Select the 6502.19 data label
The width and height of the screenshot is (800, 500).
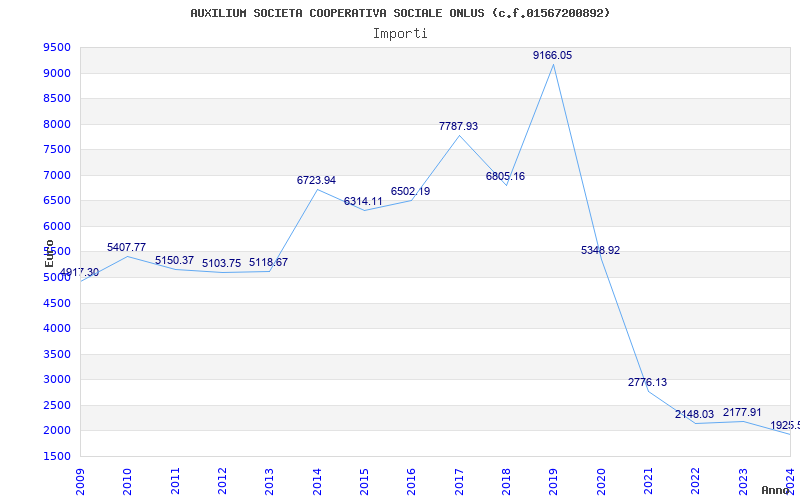(410, 191)
